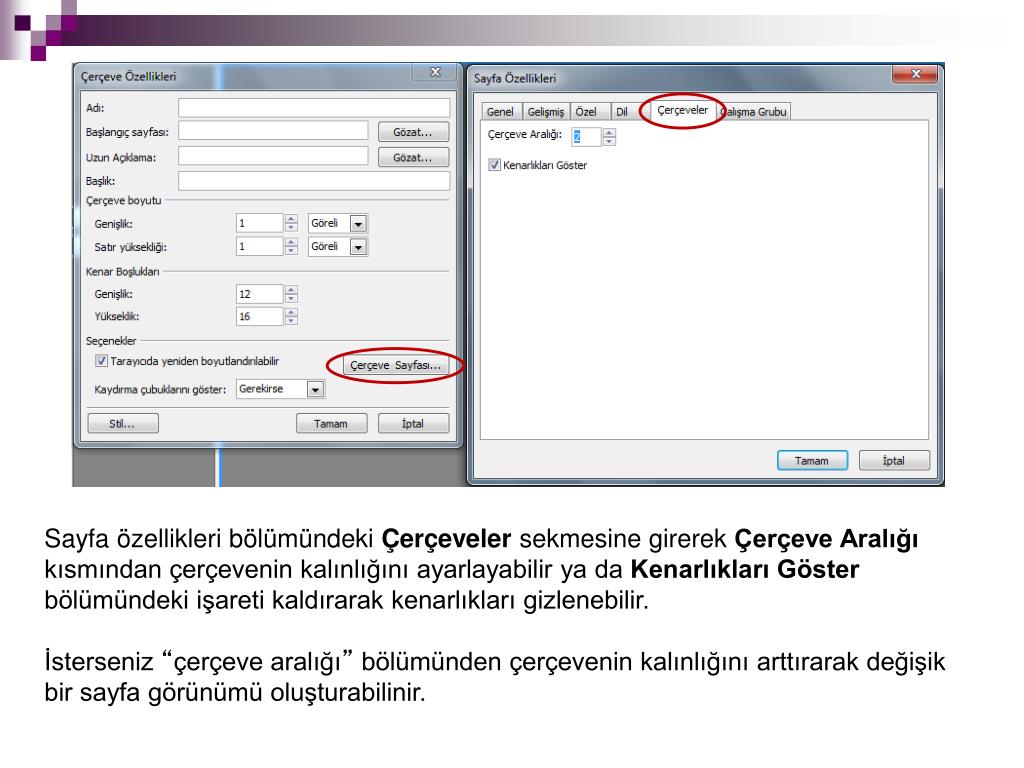Switch to the Çalışma Grubu tab
The height and width of the screenshot is (768, 1024).
[753, 112]
